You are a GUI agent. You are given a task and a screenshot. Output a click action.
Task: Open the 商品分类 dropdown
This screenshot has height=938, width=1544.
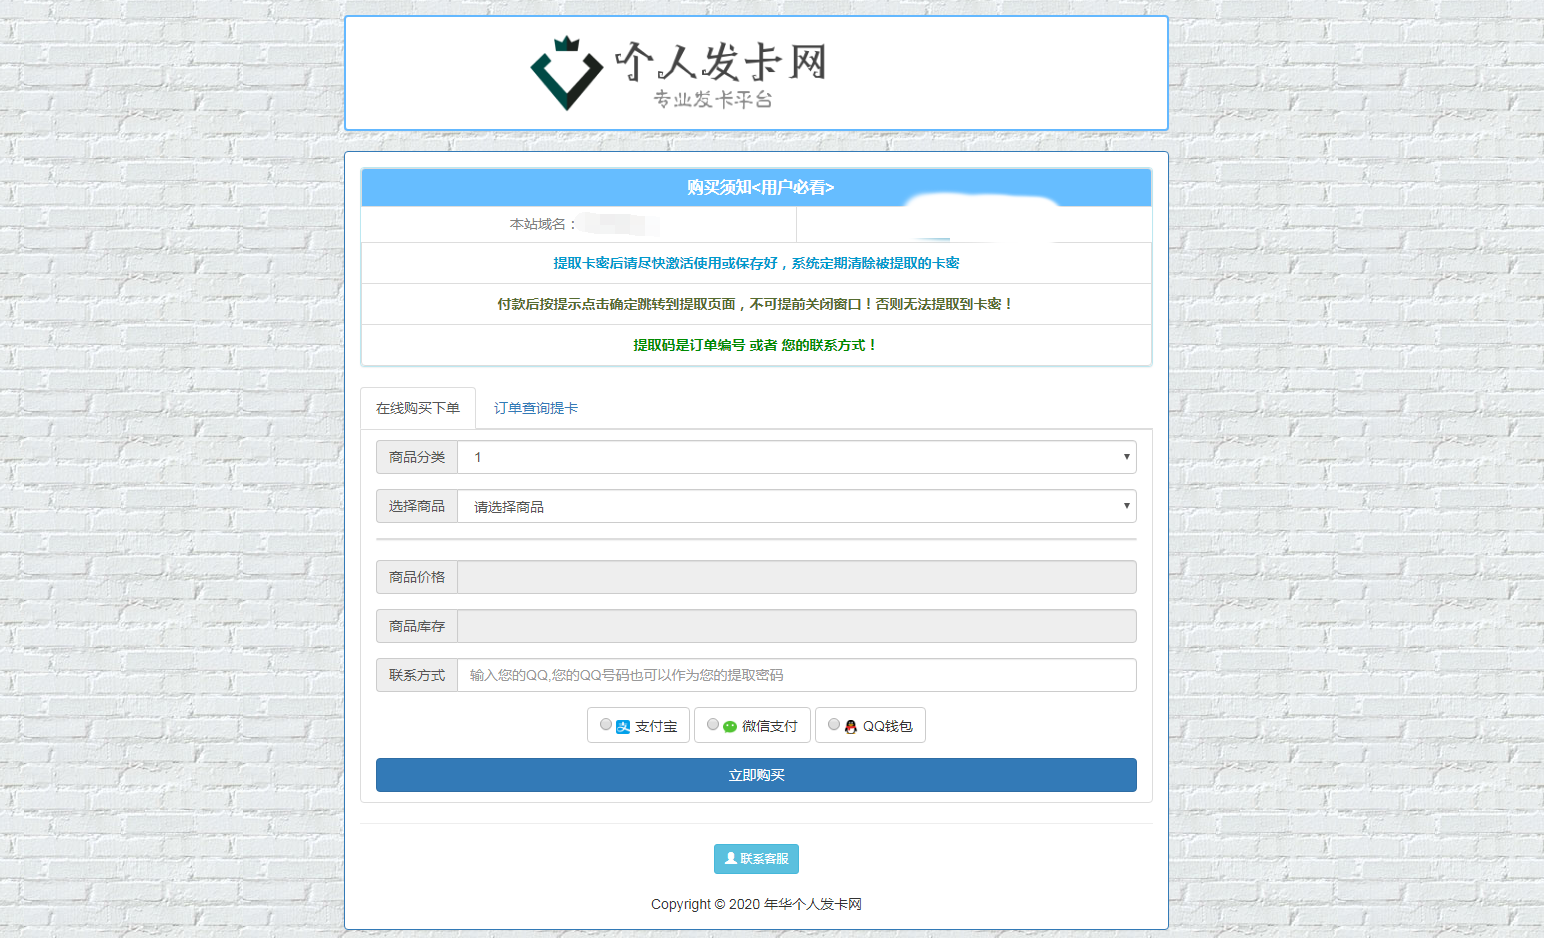point(797,457)
